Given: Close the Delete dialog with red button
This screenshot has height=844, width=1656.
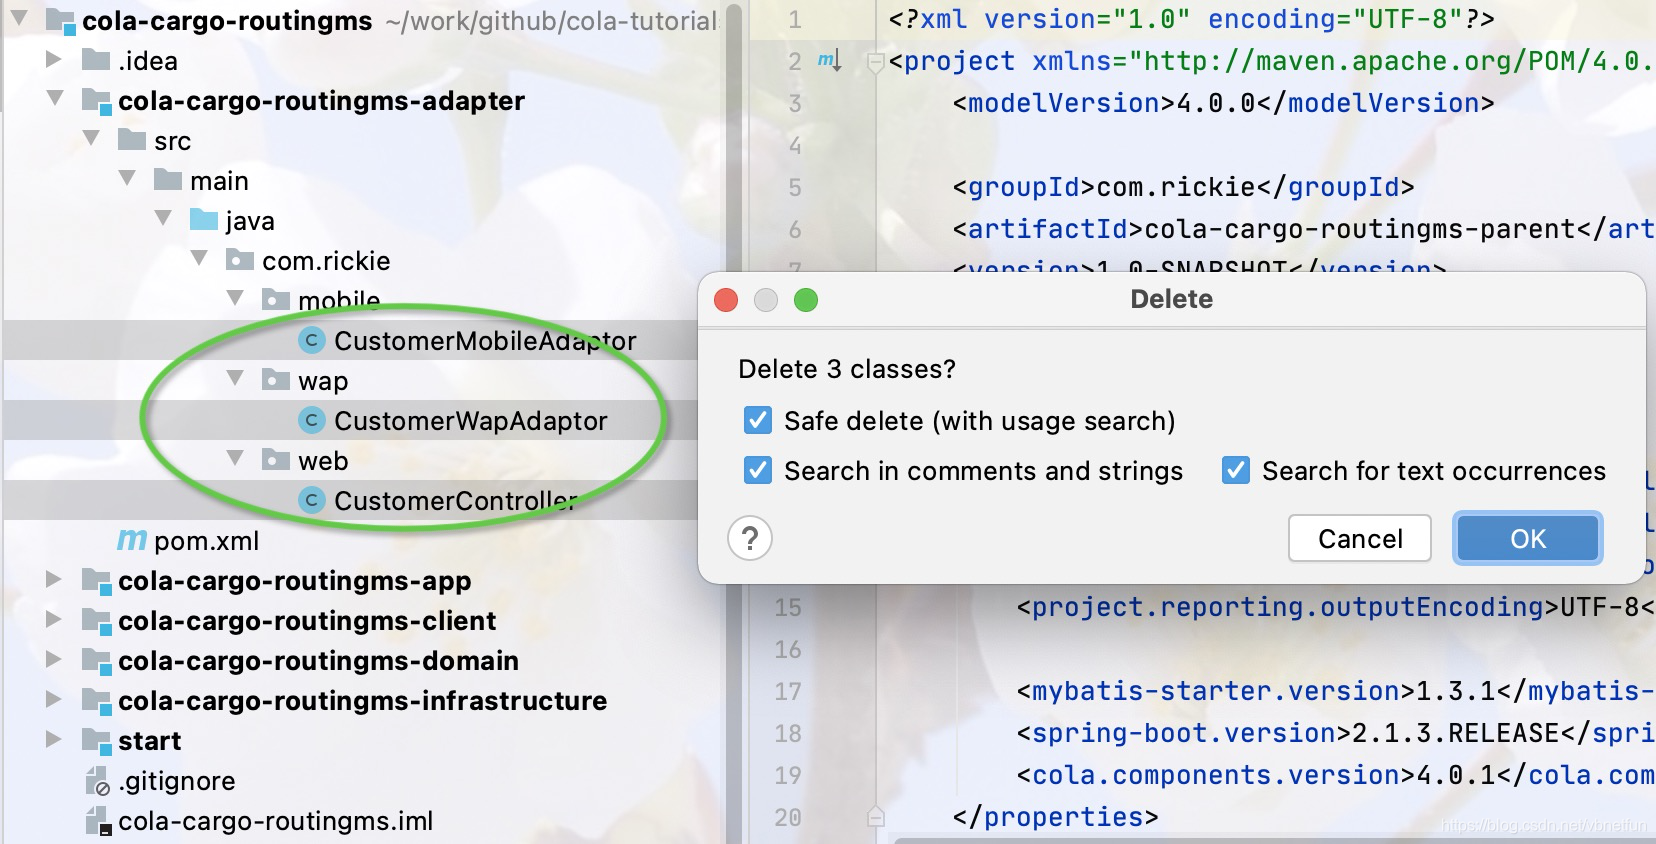Looking at the screenshot, I should point(726,300).
